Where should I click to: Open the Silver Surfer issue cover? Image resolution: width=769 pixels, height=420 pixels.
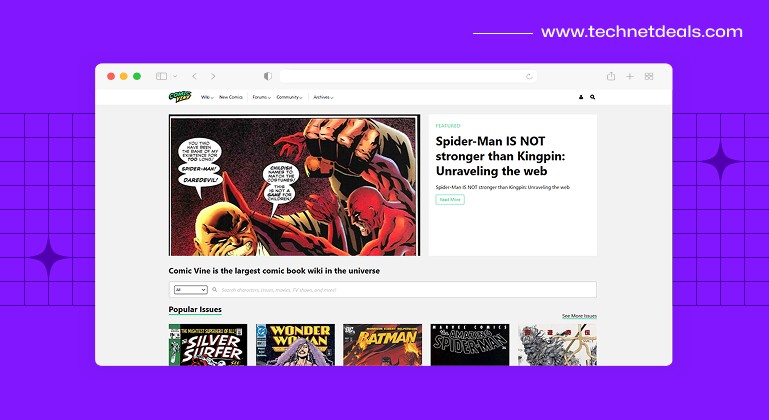[208, 344]
